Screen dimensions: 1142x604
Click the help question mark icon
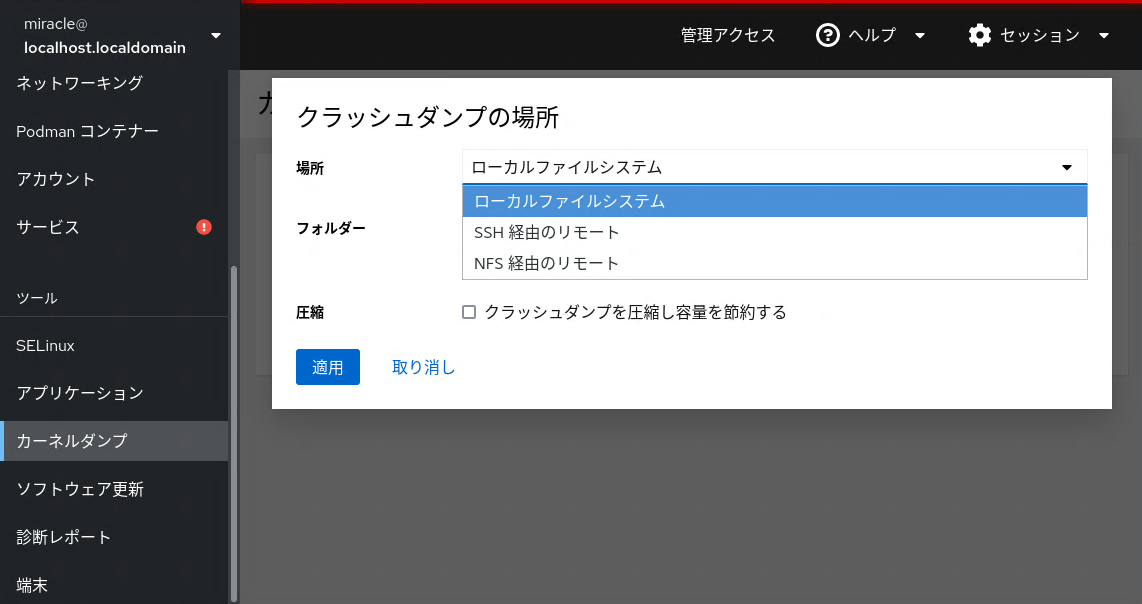[x=827, y=36]
